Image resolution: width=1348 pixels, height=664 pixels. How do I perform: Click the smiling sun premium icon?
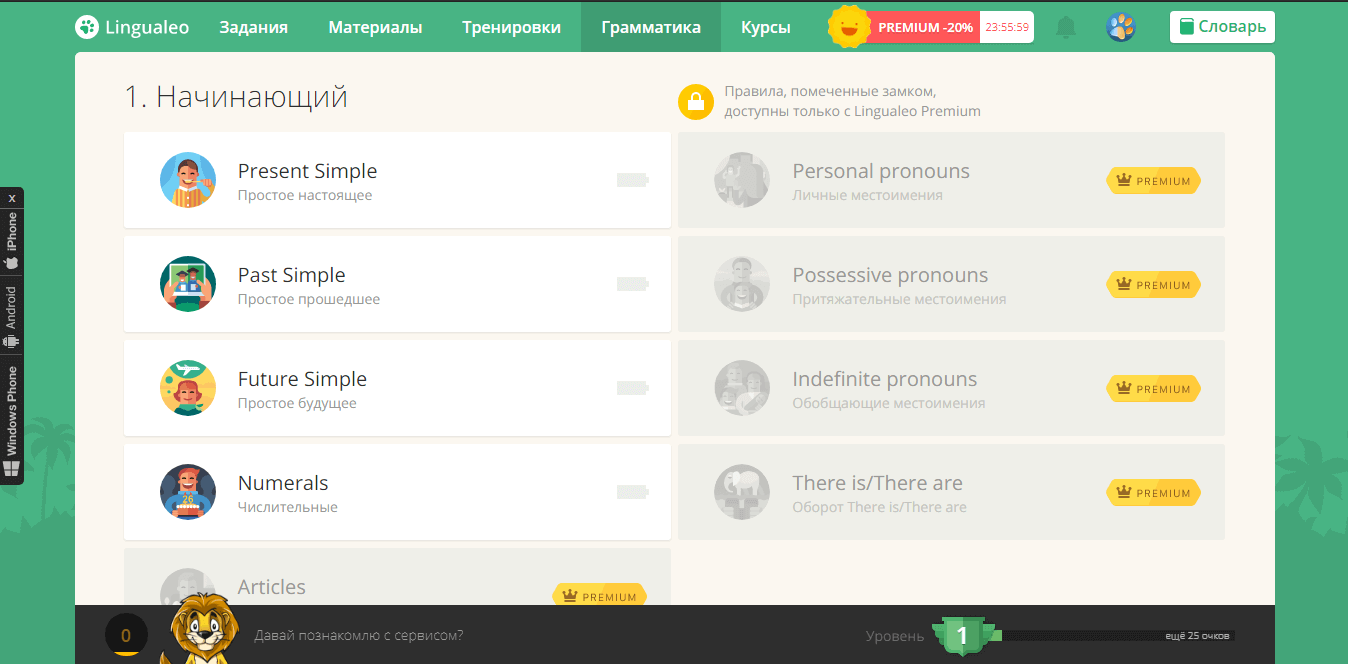click(849, 27)
